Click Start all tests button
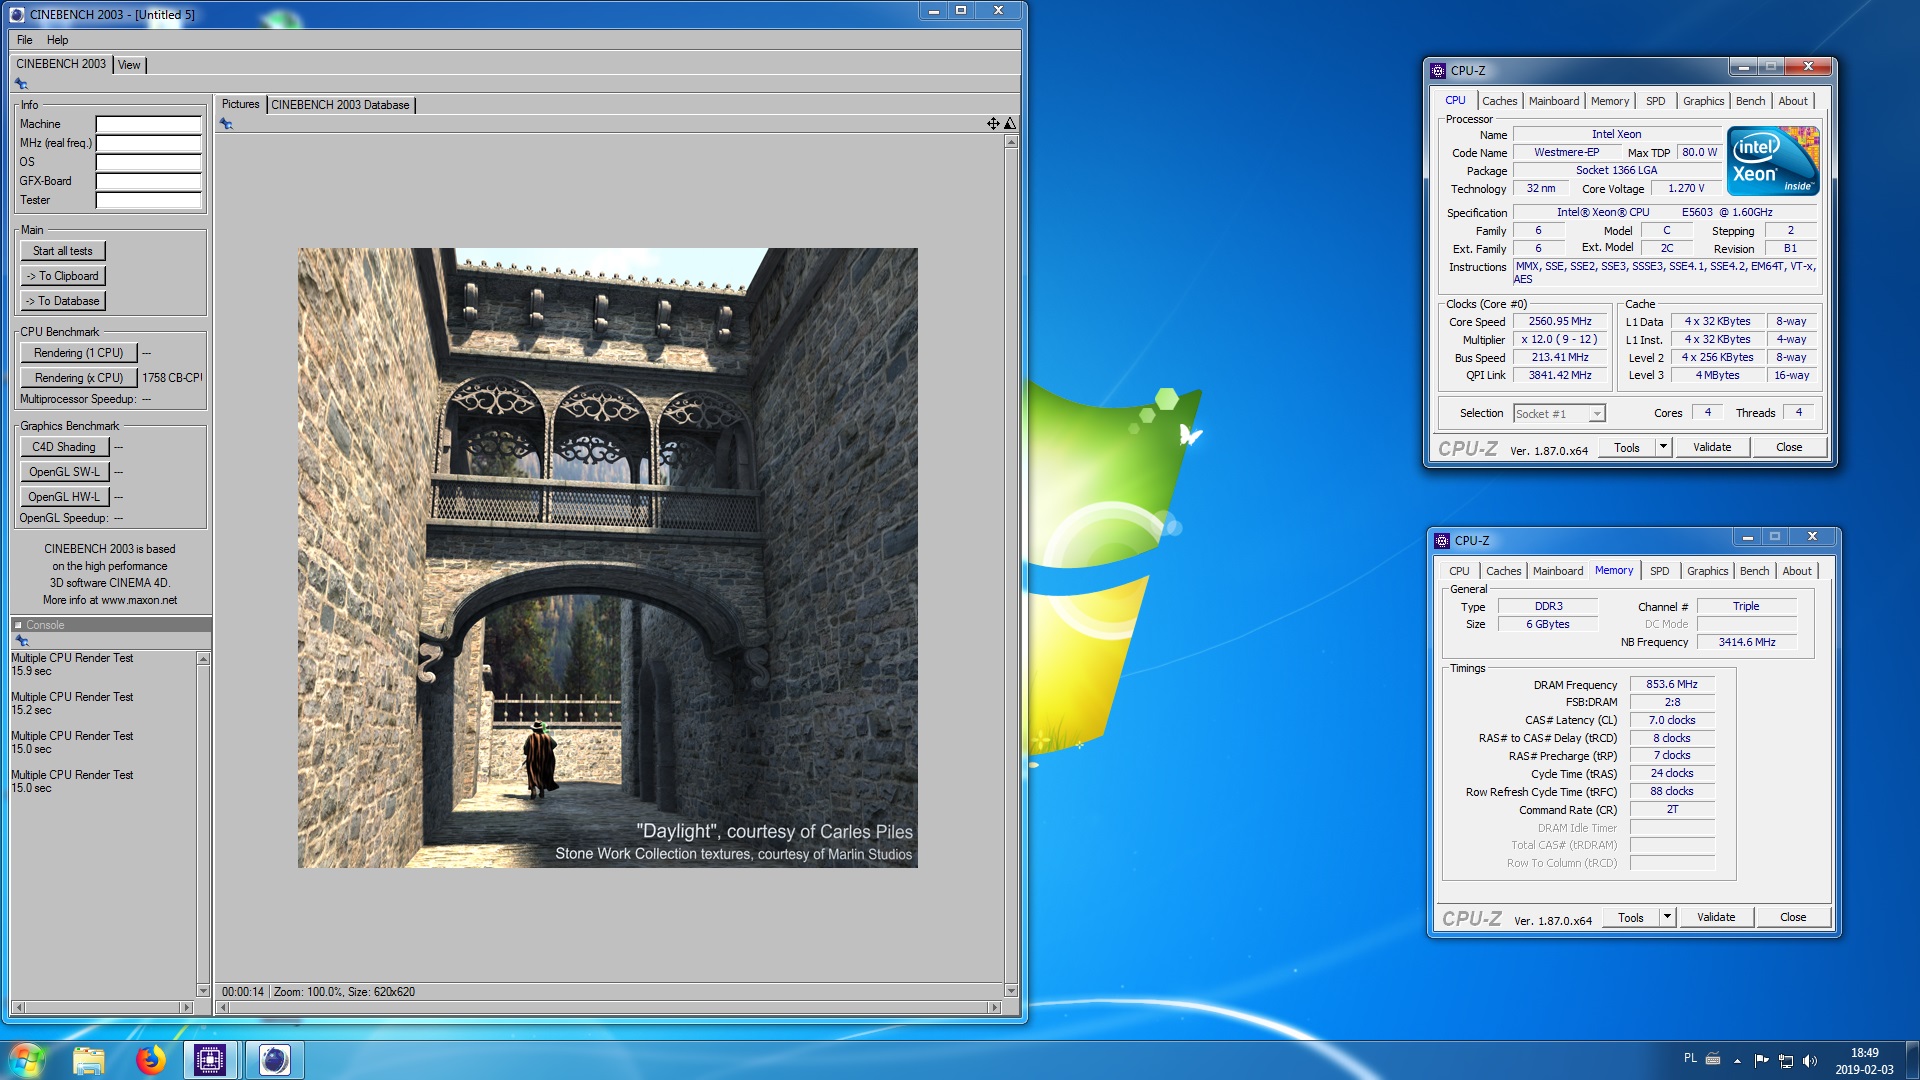 [62, 251]
